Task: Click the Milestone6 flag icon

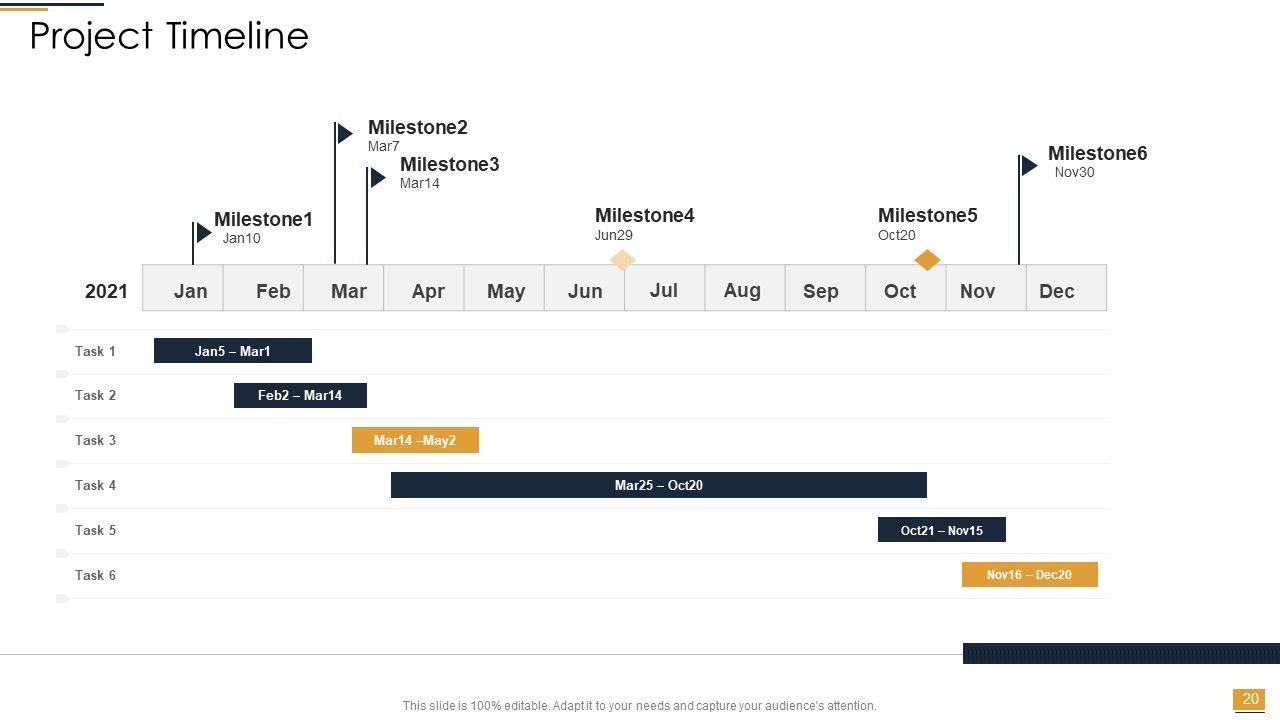Action: [x=1029, y=166]
